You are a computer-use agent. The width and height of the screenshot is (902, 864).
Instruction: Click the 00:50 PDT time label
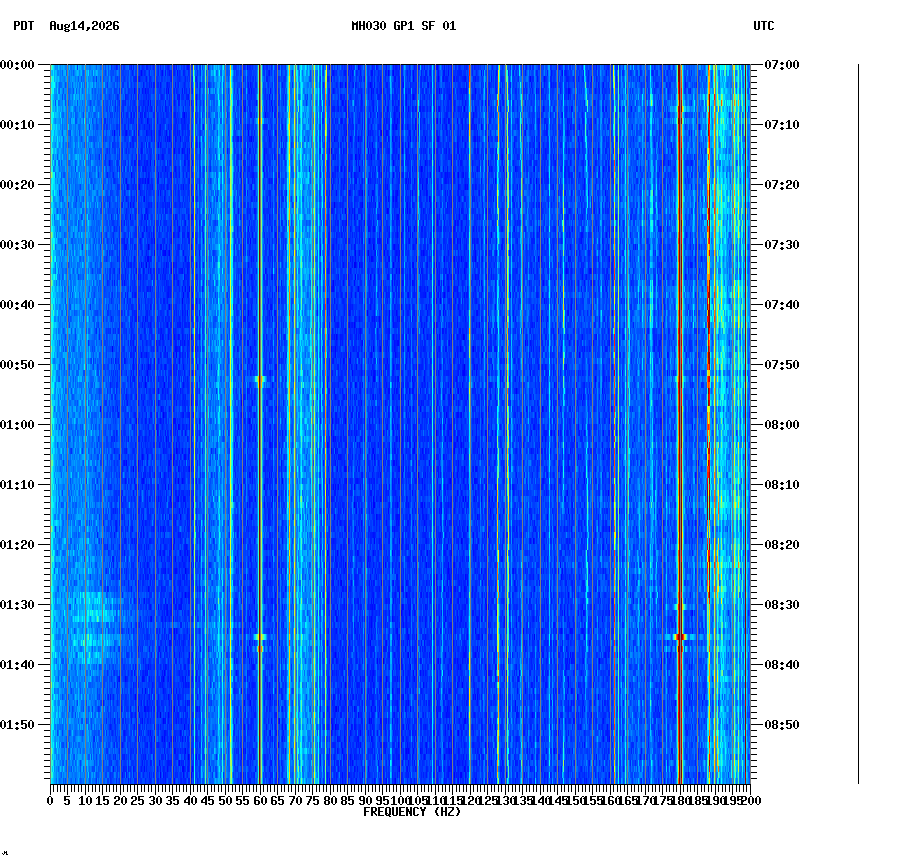coord(17,365)
